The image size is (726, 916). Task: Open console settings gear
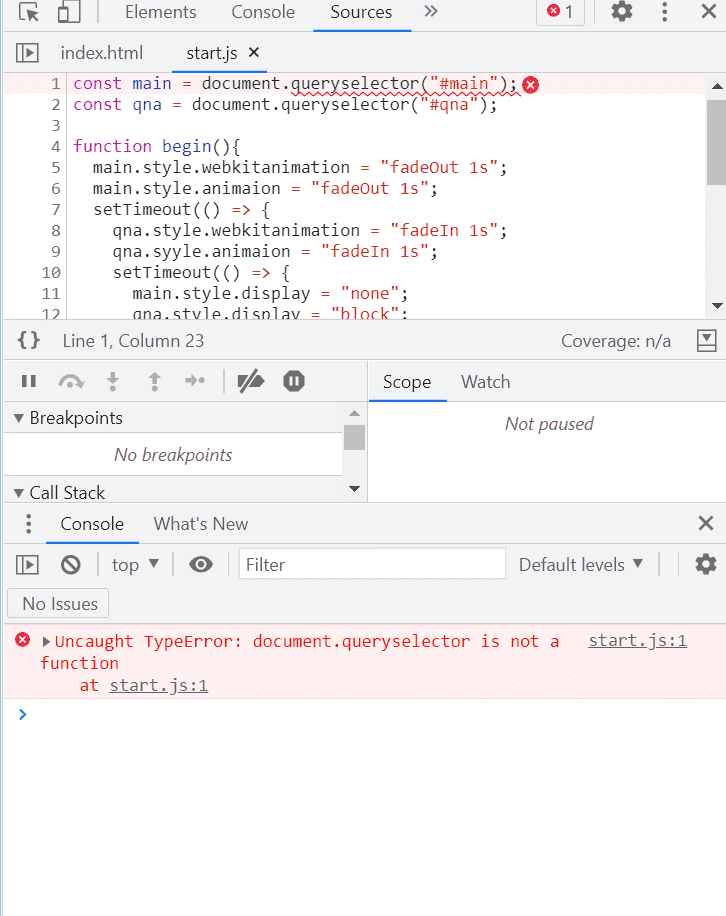[706, 564]
